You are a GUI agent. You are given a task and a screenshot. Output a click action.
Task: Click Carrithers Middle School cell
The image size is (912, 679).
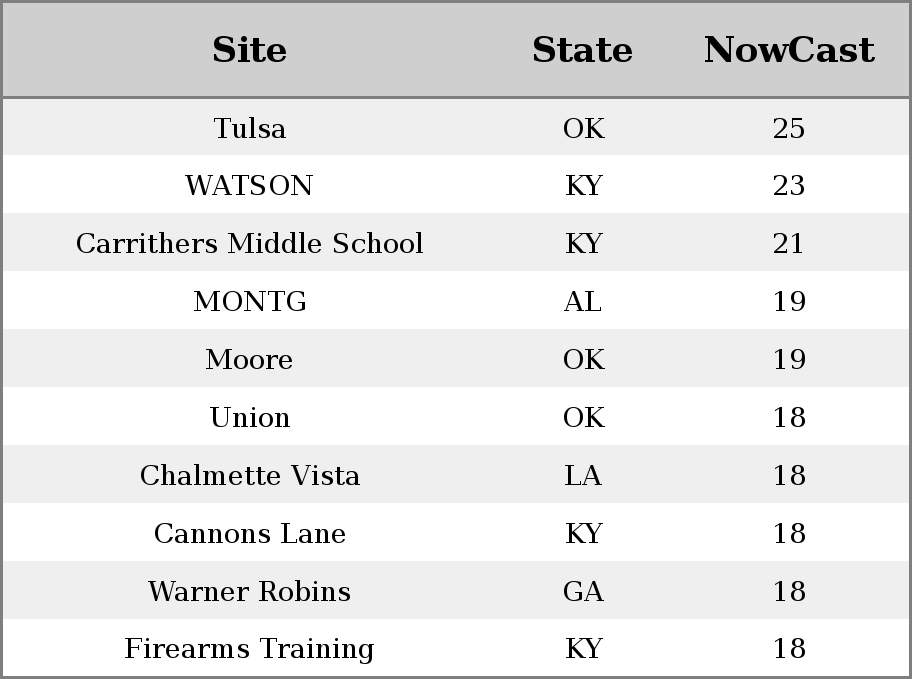coord(250,243)
